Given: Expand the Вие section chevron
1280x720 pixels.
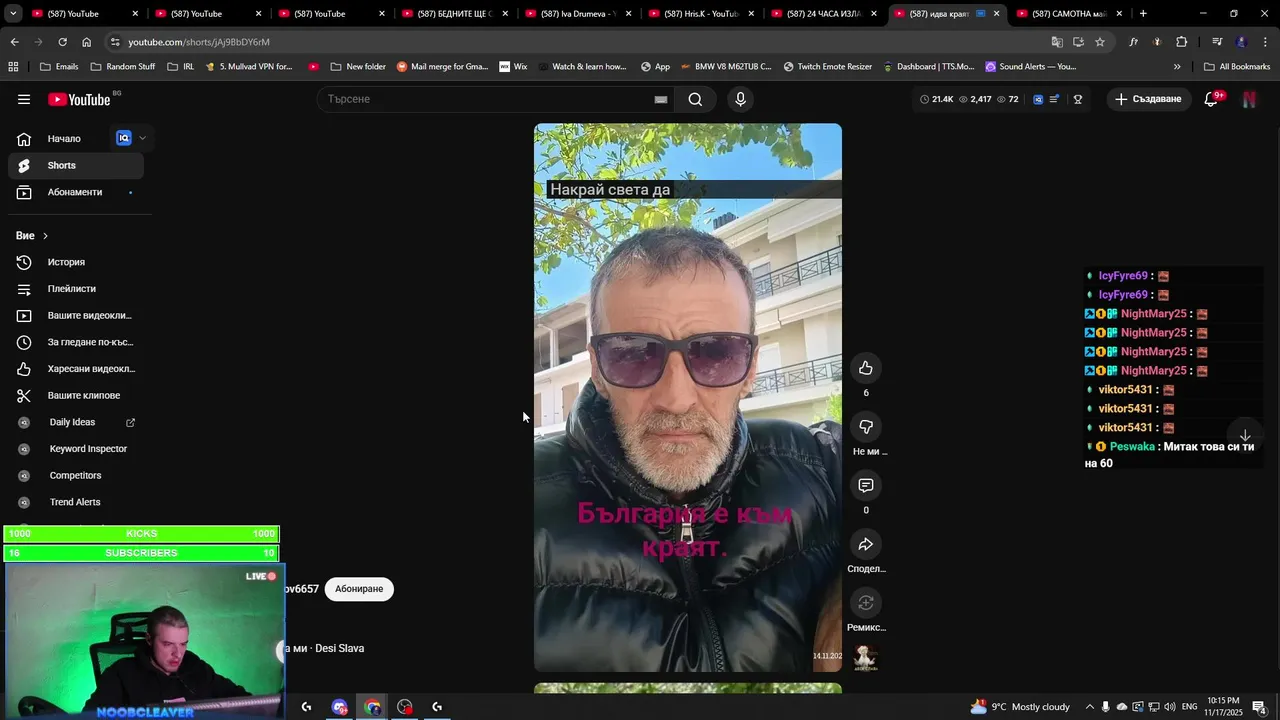Looking at the screenshot, I should pos(45,236).
